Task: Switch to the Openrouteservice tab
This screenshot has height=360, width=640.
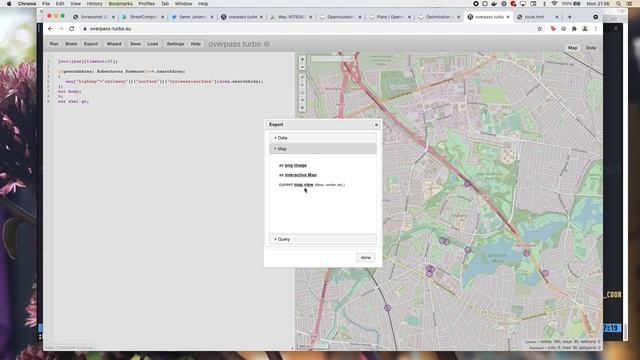Action: [340, 17]
